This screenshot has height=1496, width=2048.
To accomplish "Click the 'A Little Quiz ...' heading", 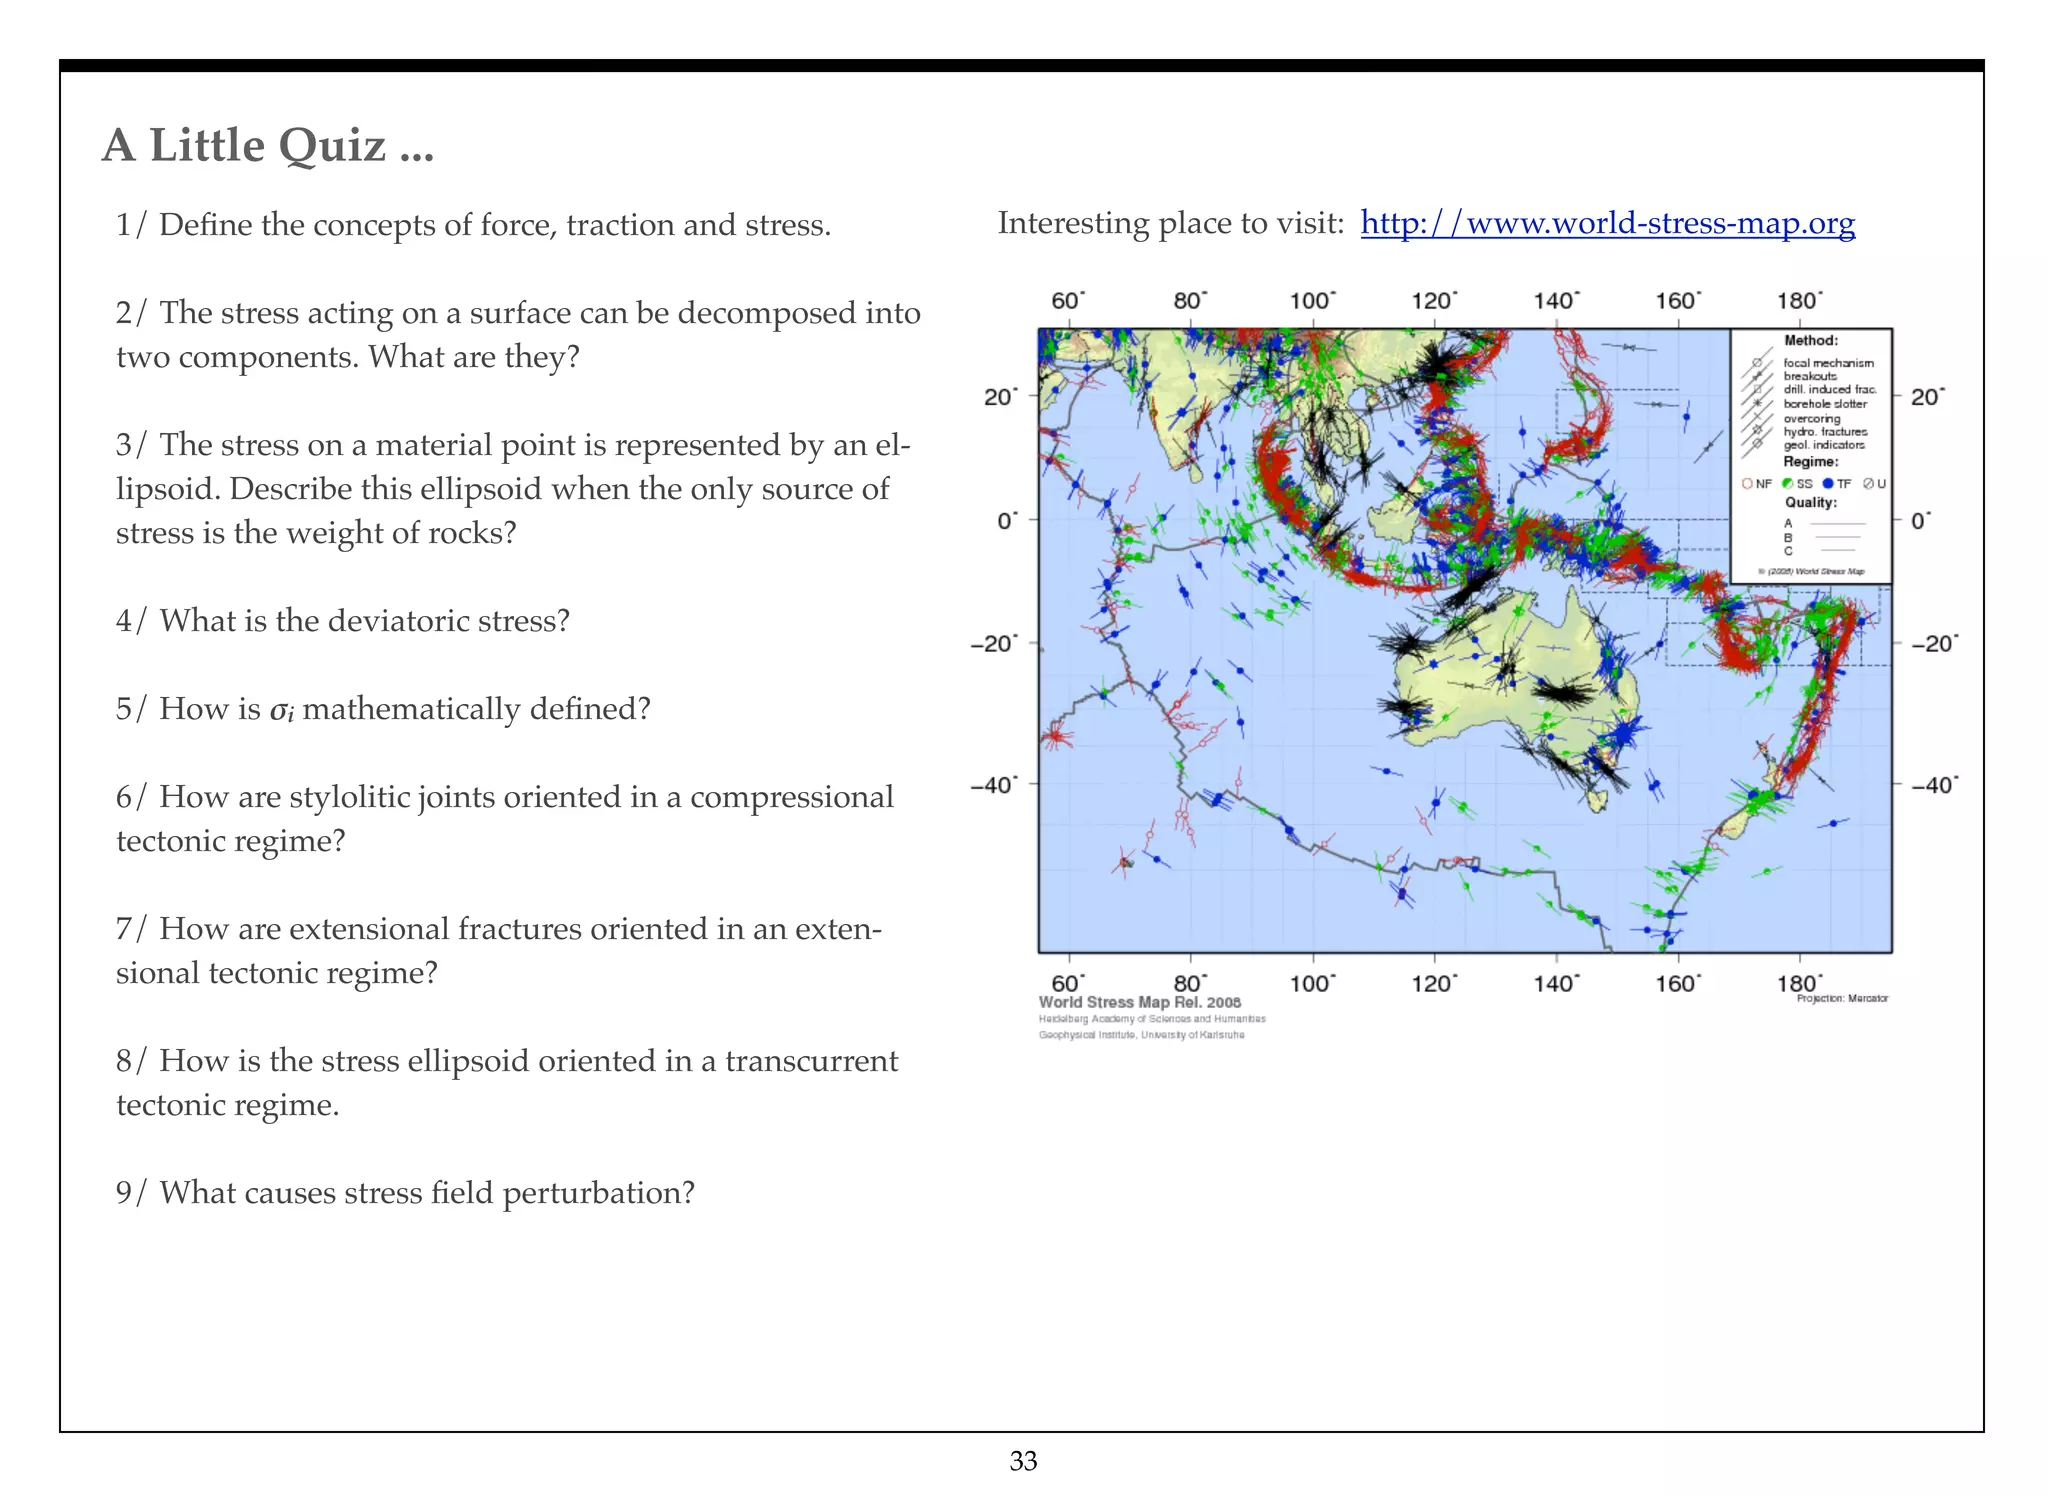I will coord(268,146).
